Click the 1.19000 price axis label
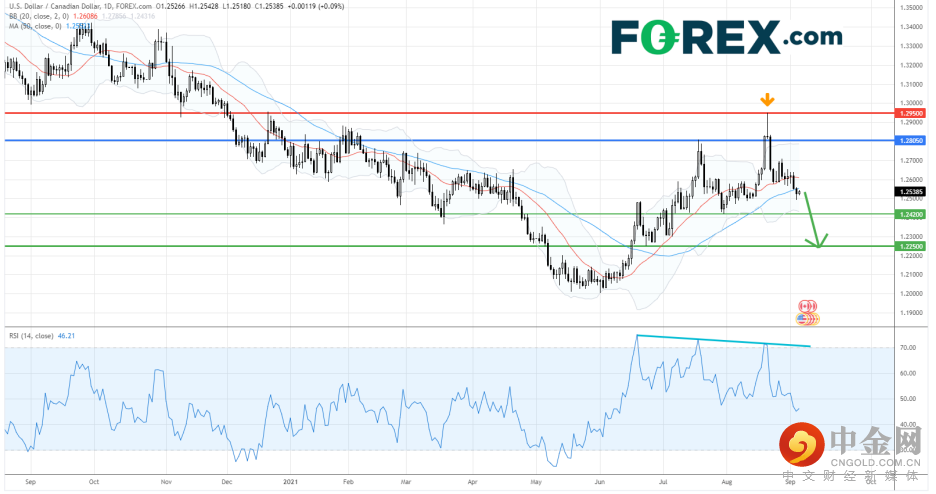 click(x=910, y=313)
